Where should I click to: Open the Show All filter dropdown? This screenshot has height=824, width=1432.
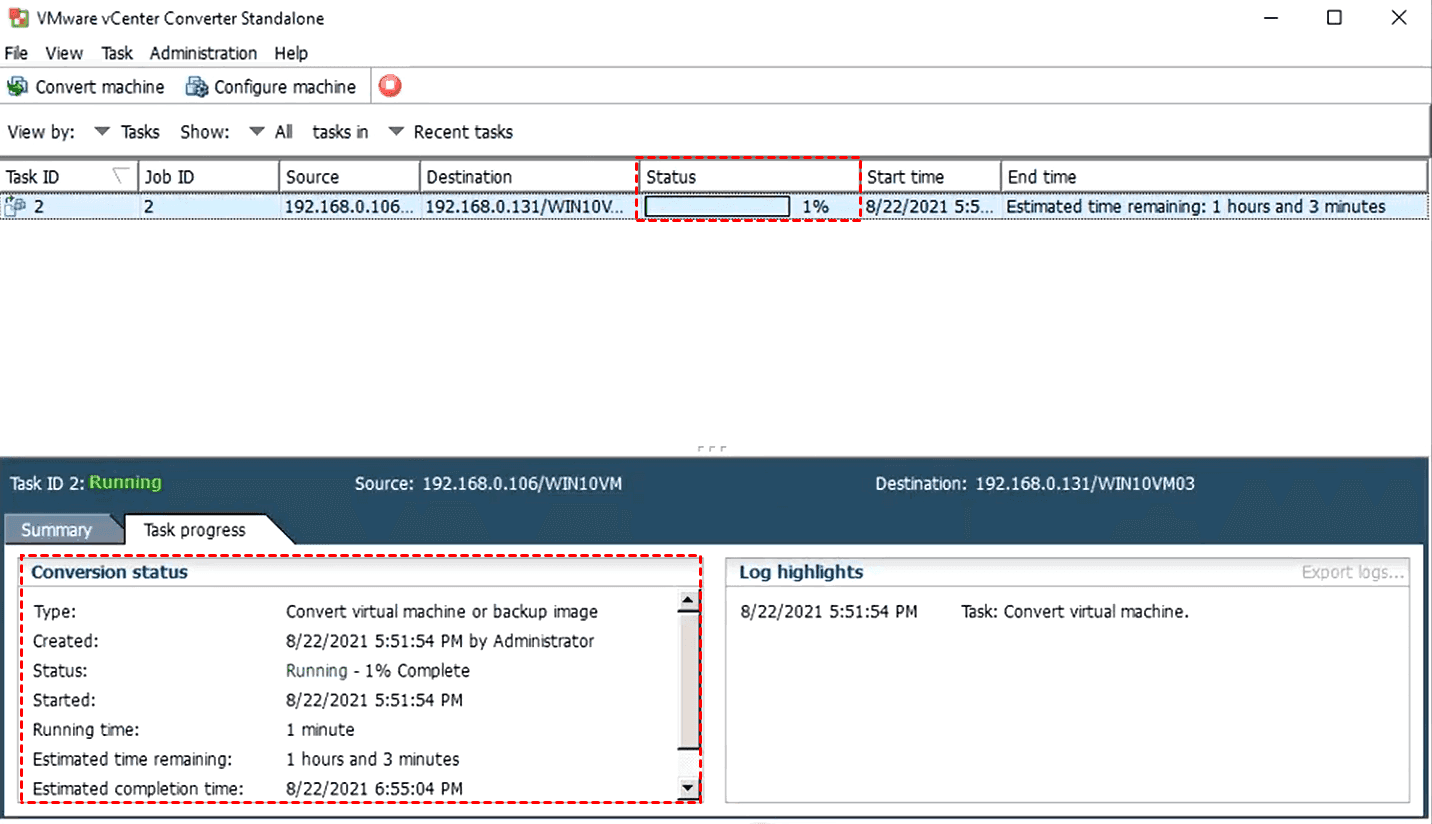pyautogui.click(x=257, y=132)
